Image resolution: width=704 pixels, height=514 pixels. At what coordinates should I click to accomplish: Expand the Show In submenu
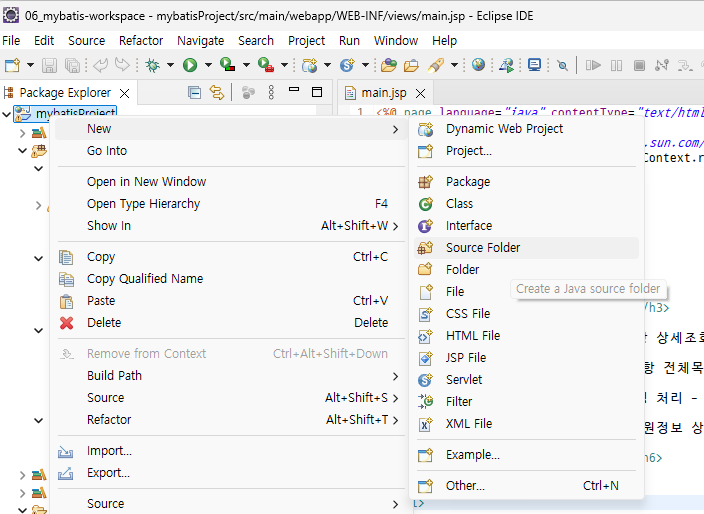pyautogui.click(x=231, y=226)
